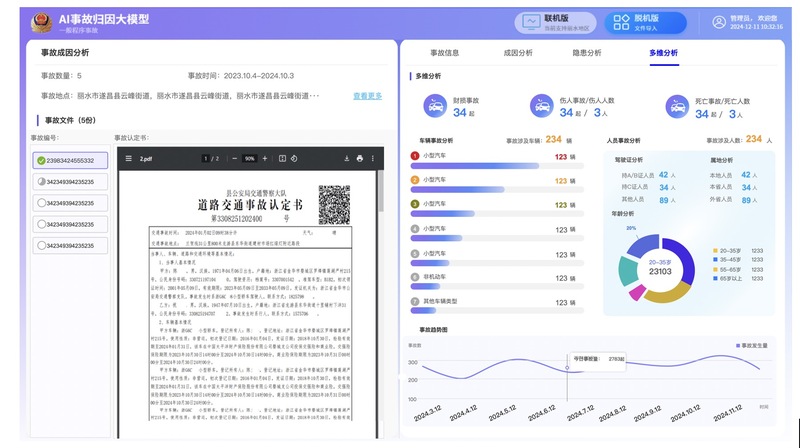Switch to 联机版 online mode
This screenshot has height=448, width=800.
click(x=555, y=23)
